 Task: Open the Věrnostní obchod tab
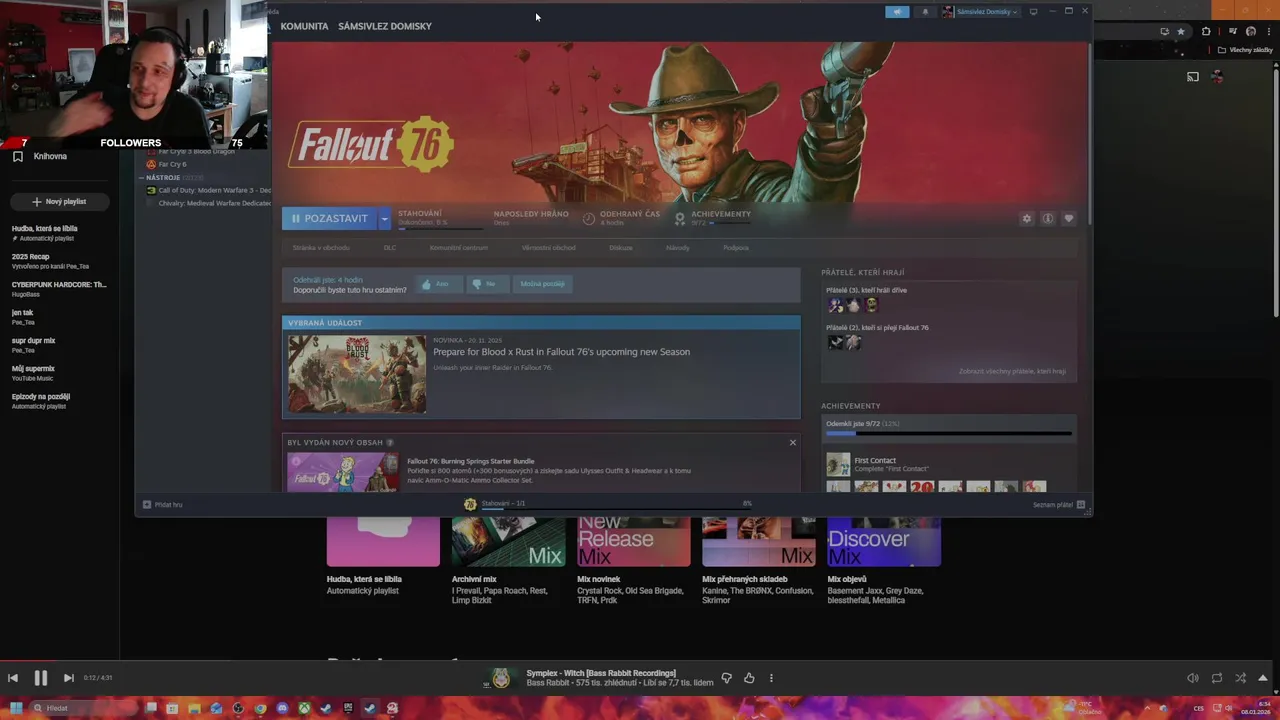click(x=548, y=248)
